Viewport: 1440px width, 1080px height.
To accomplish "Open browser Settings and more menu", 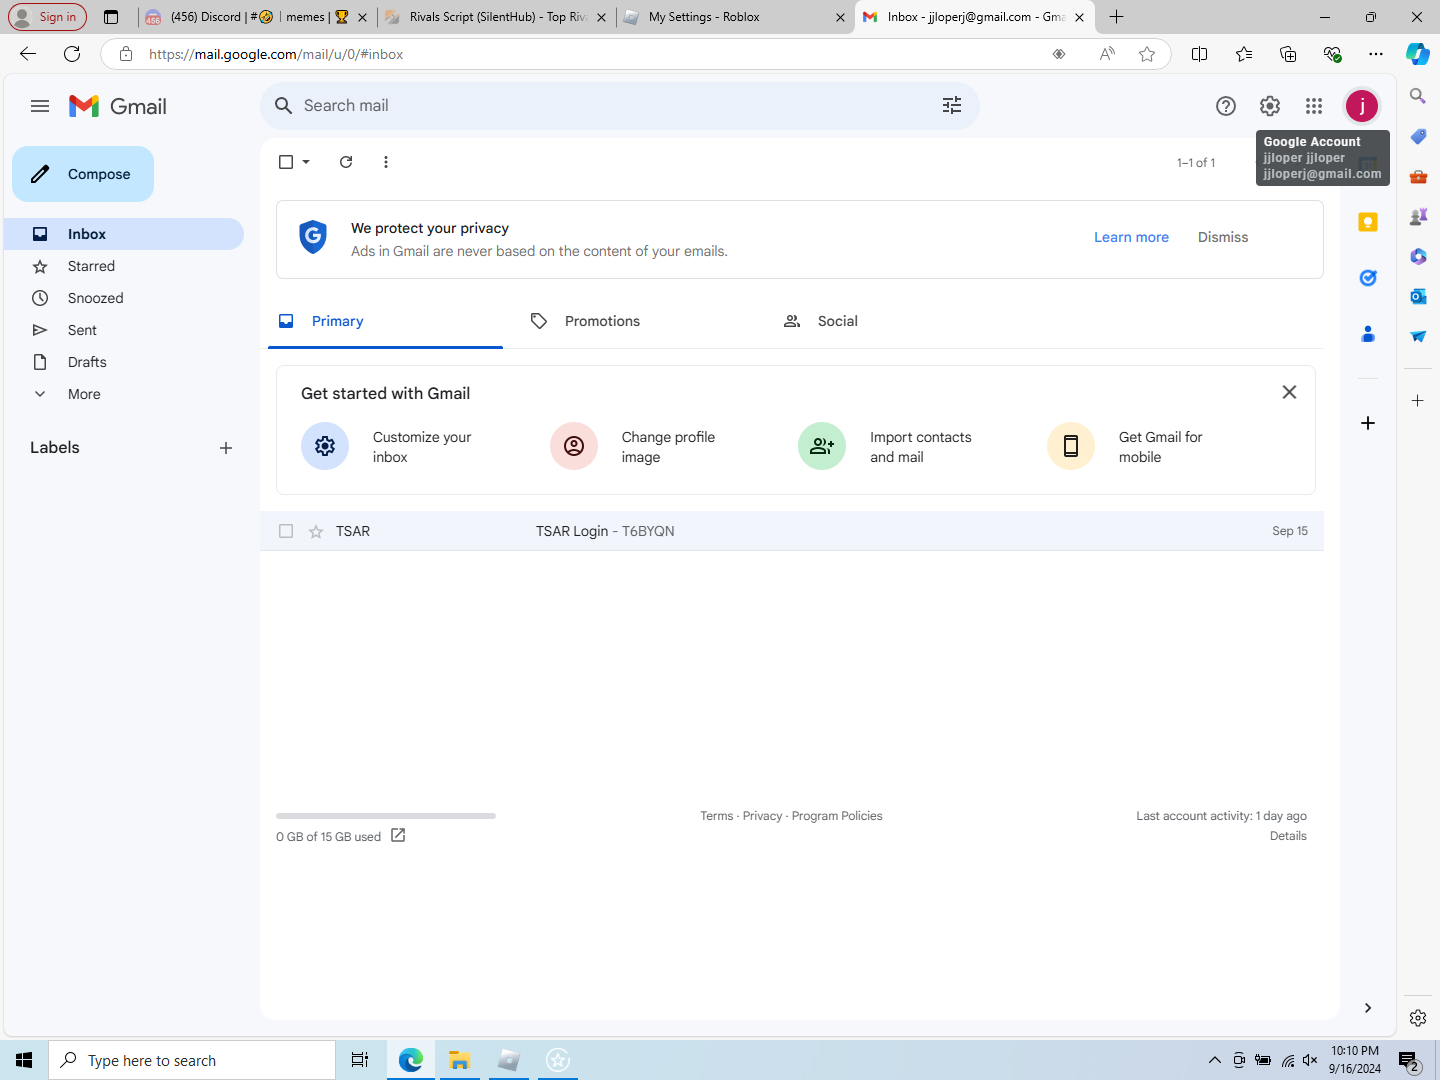I will coord(1376,54).
